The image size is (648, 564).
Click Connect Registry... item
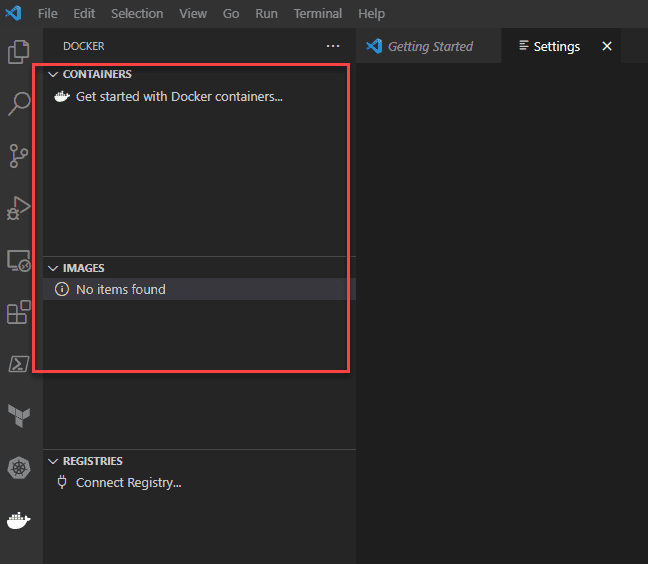129,483
